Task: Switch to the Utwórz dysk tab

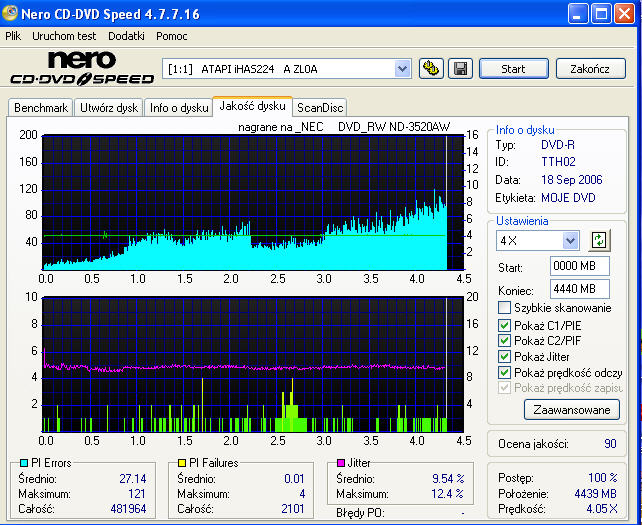Action: (x=109, y=108)
